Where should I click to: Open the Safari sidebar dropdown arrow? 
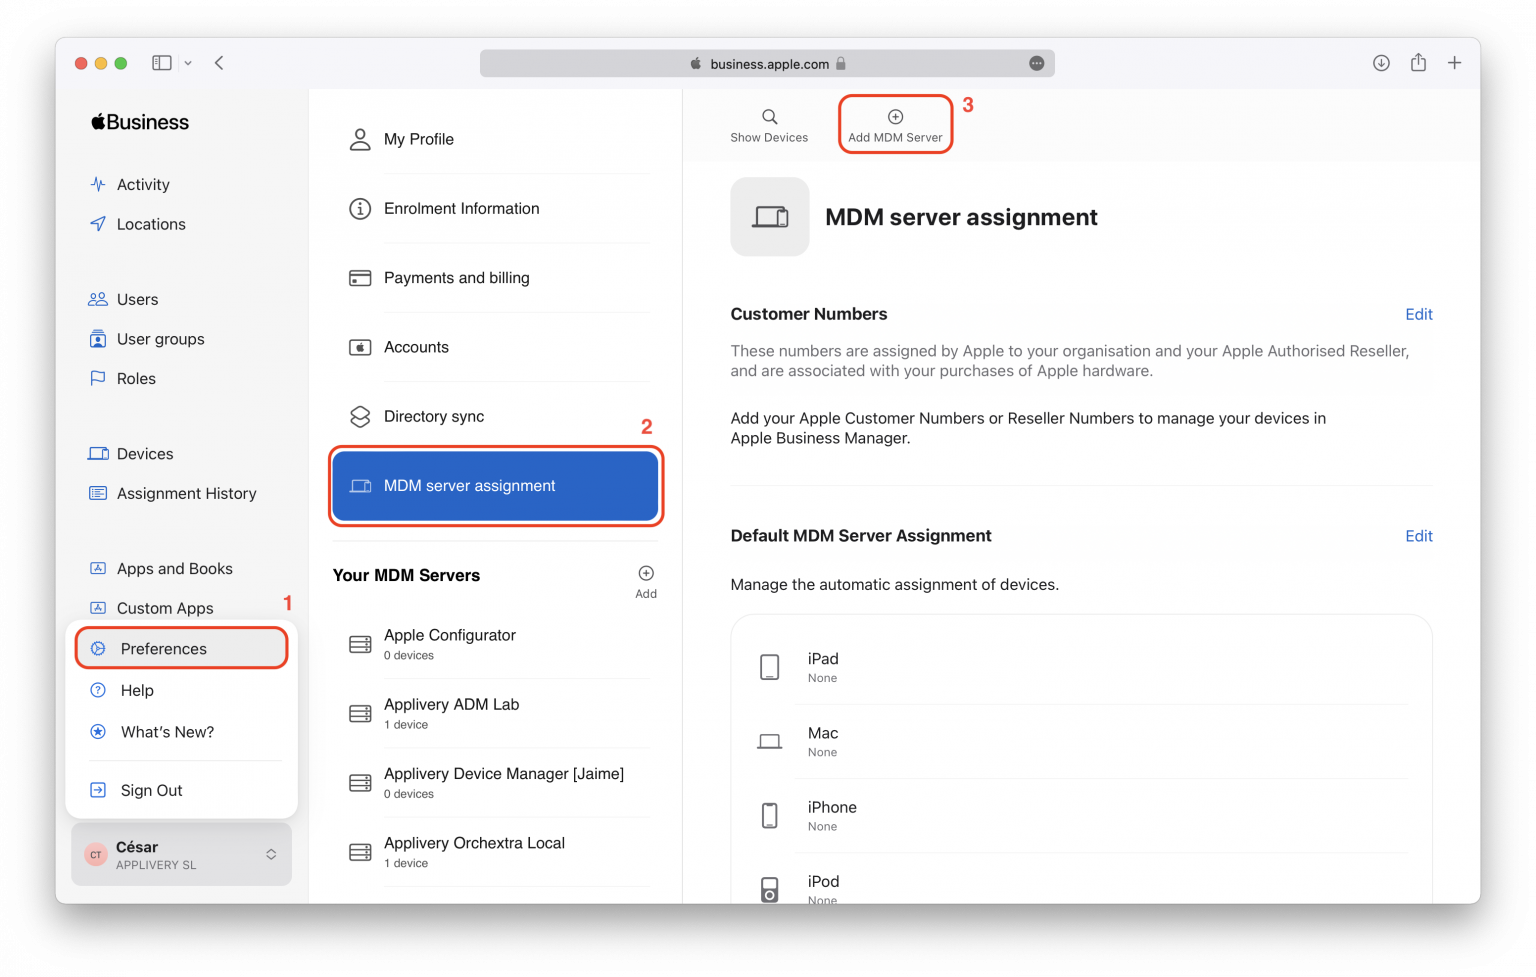coord(189,62)
